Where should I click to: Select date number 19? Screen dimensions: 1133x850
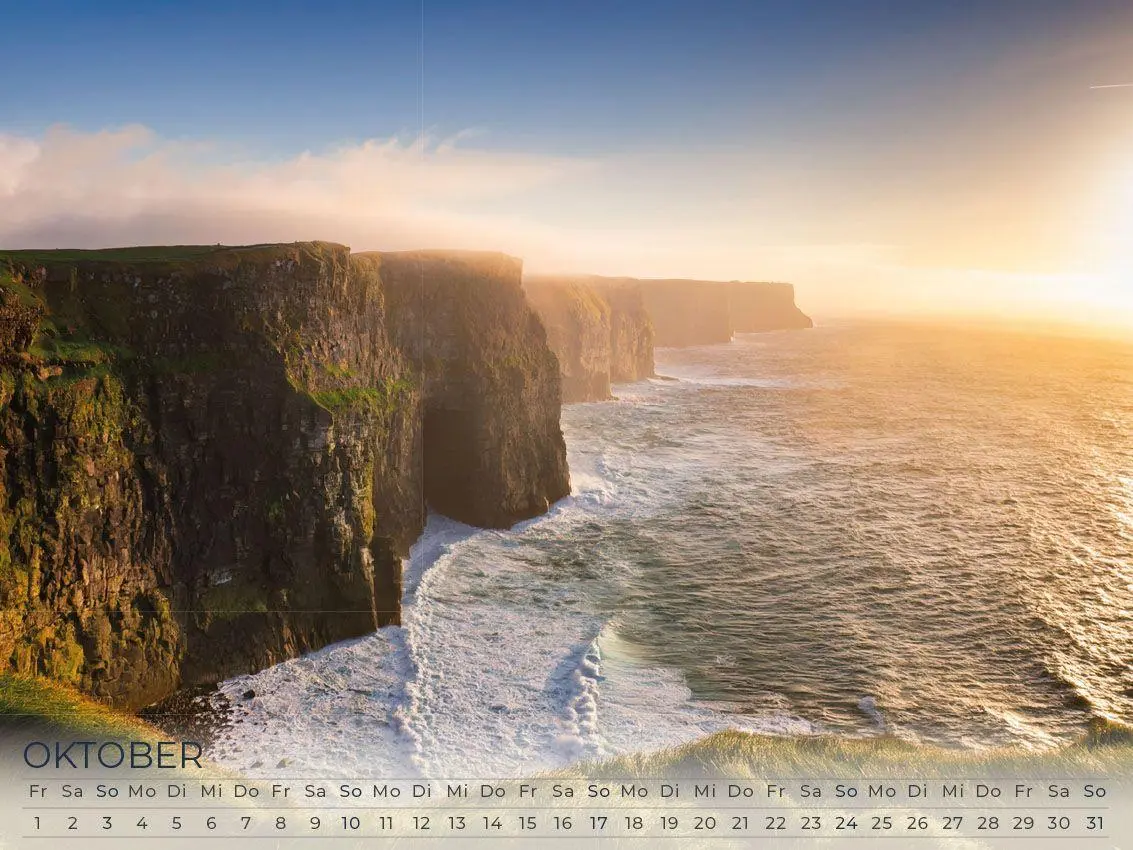669,823
